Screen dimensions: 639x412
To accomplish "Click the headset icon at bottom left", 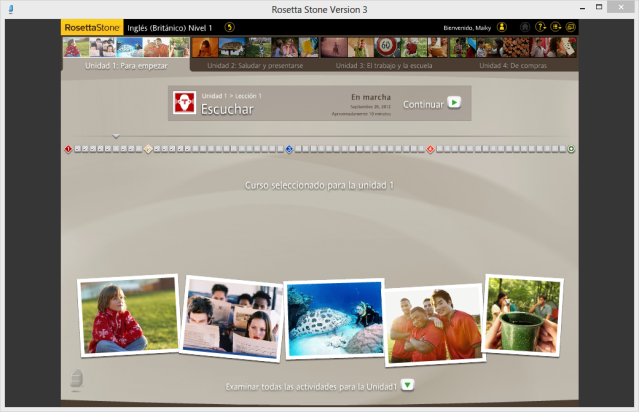I will [77, 380].
